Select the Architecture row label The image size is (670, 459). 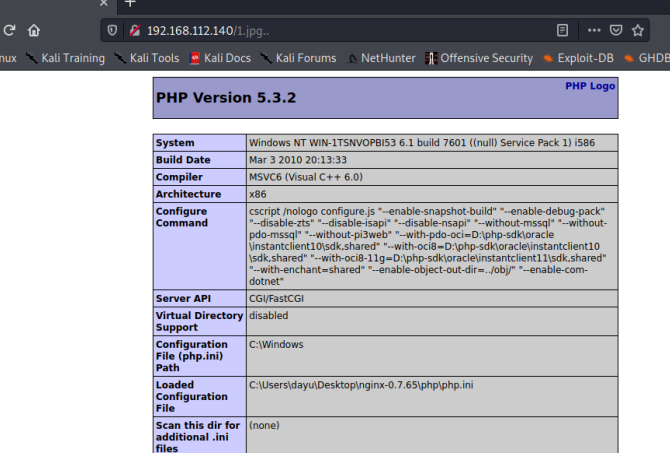[188, 194]
